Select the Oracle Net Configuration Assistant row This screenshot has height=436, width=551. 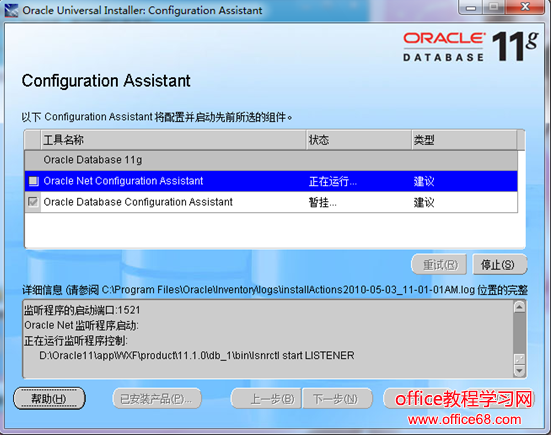click(x=271, y=181)
